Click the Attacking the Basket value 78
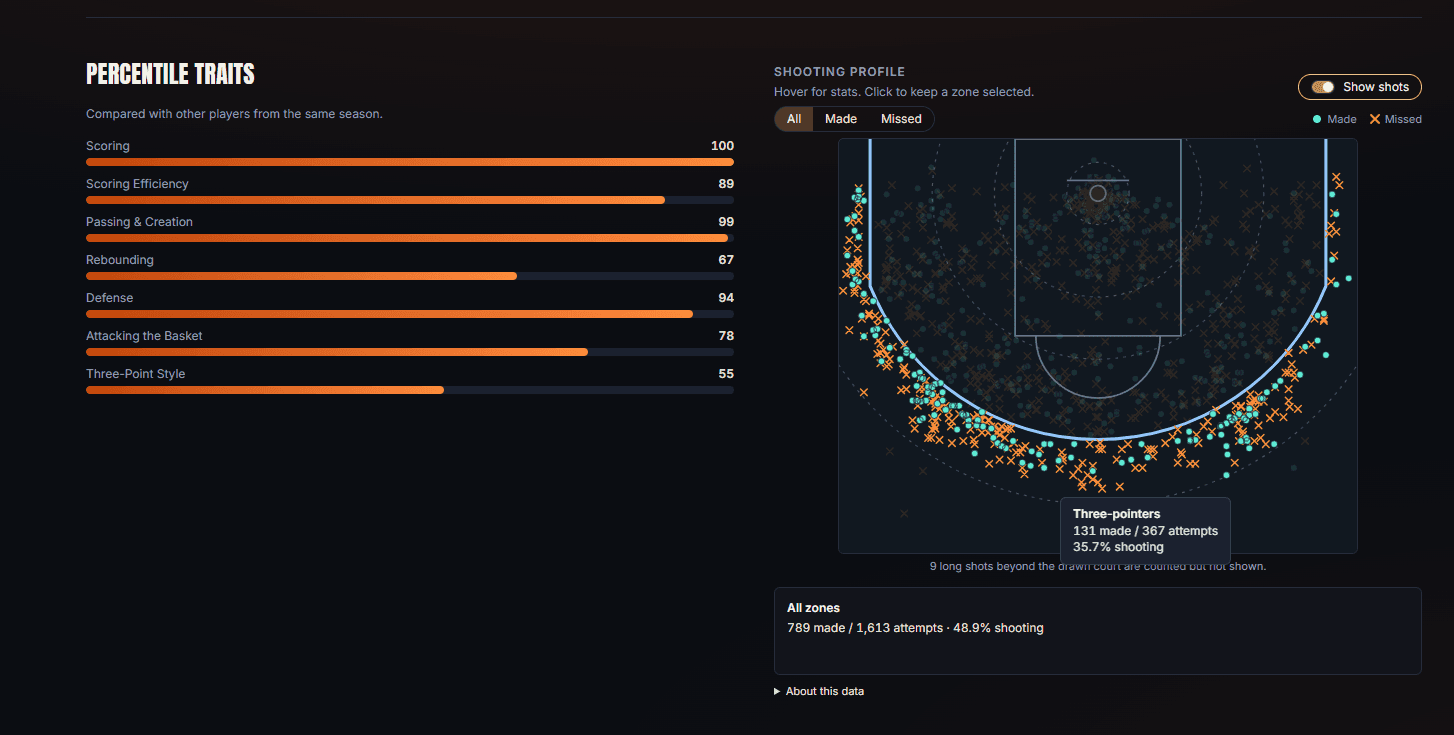Screen dimensions: 1454x735 pos(726,336)
